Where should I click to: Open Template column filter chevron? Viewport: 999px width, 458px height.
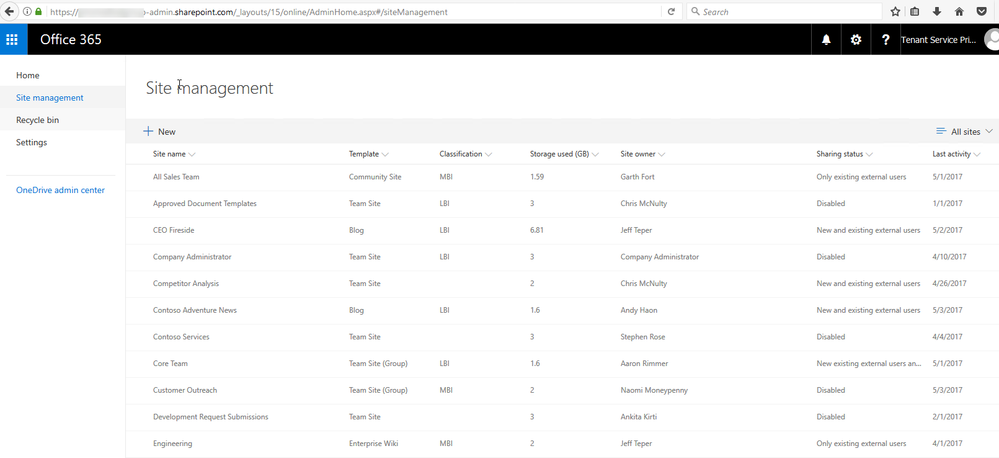385,154
